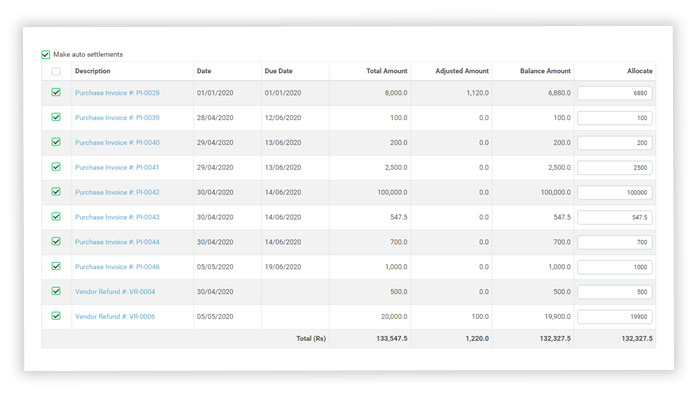Open Purchase Invoice #: PI-0028 link
The image size is (699, 394).
point(117,93)
